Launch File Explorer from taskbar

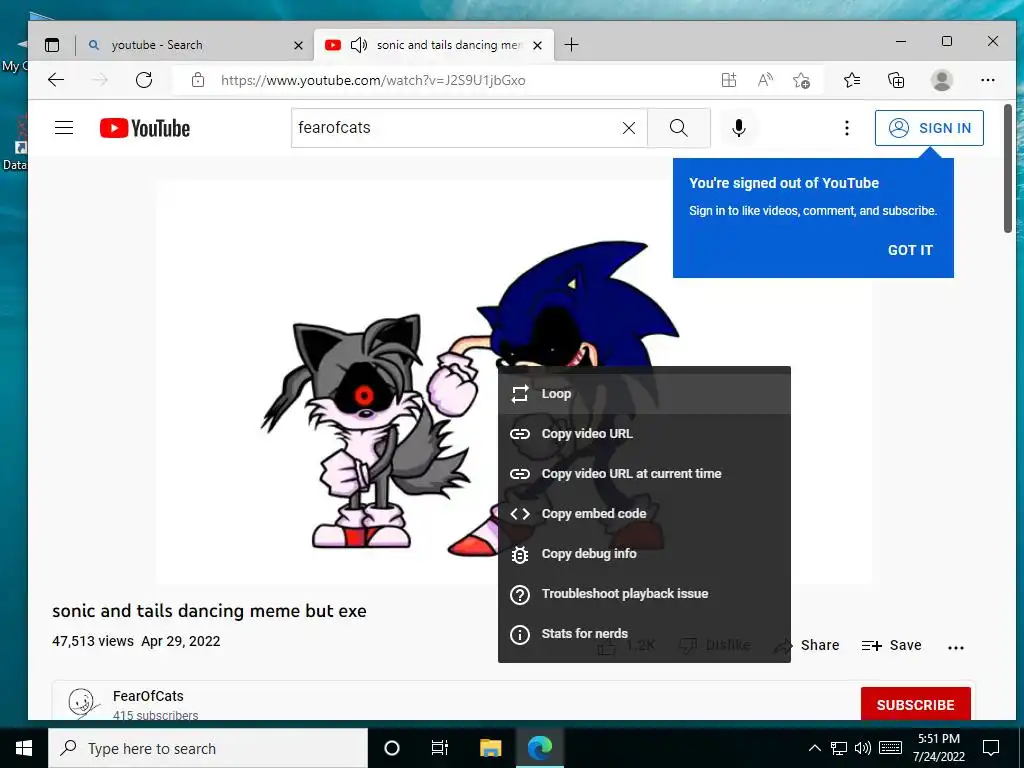pos(490,748)
